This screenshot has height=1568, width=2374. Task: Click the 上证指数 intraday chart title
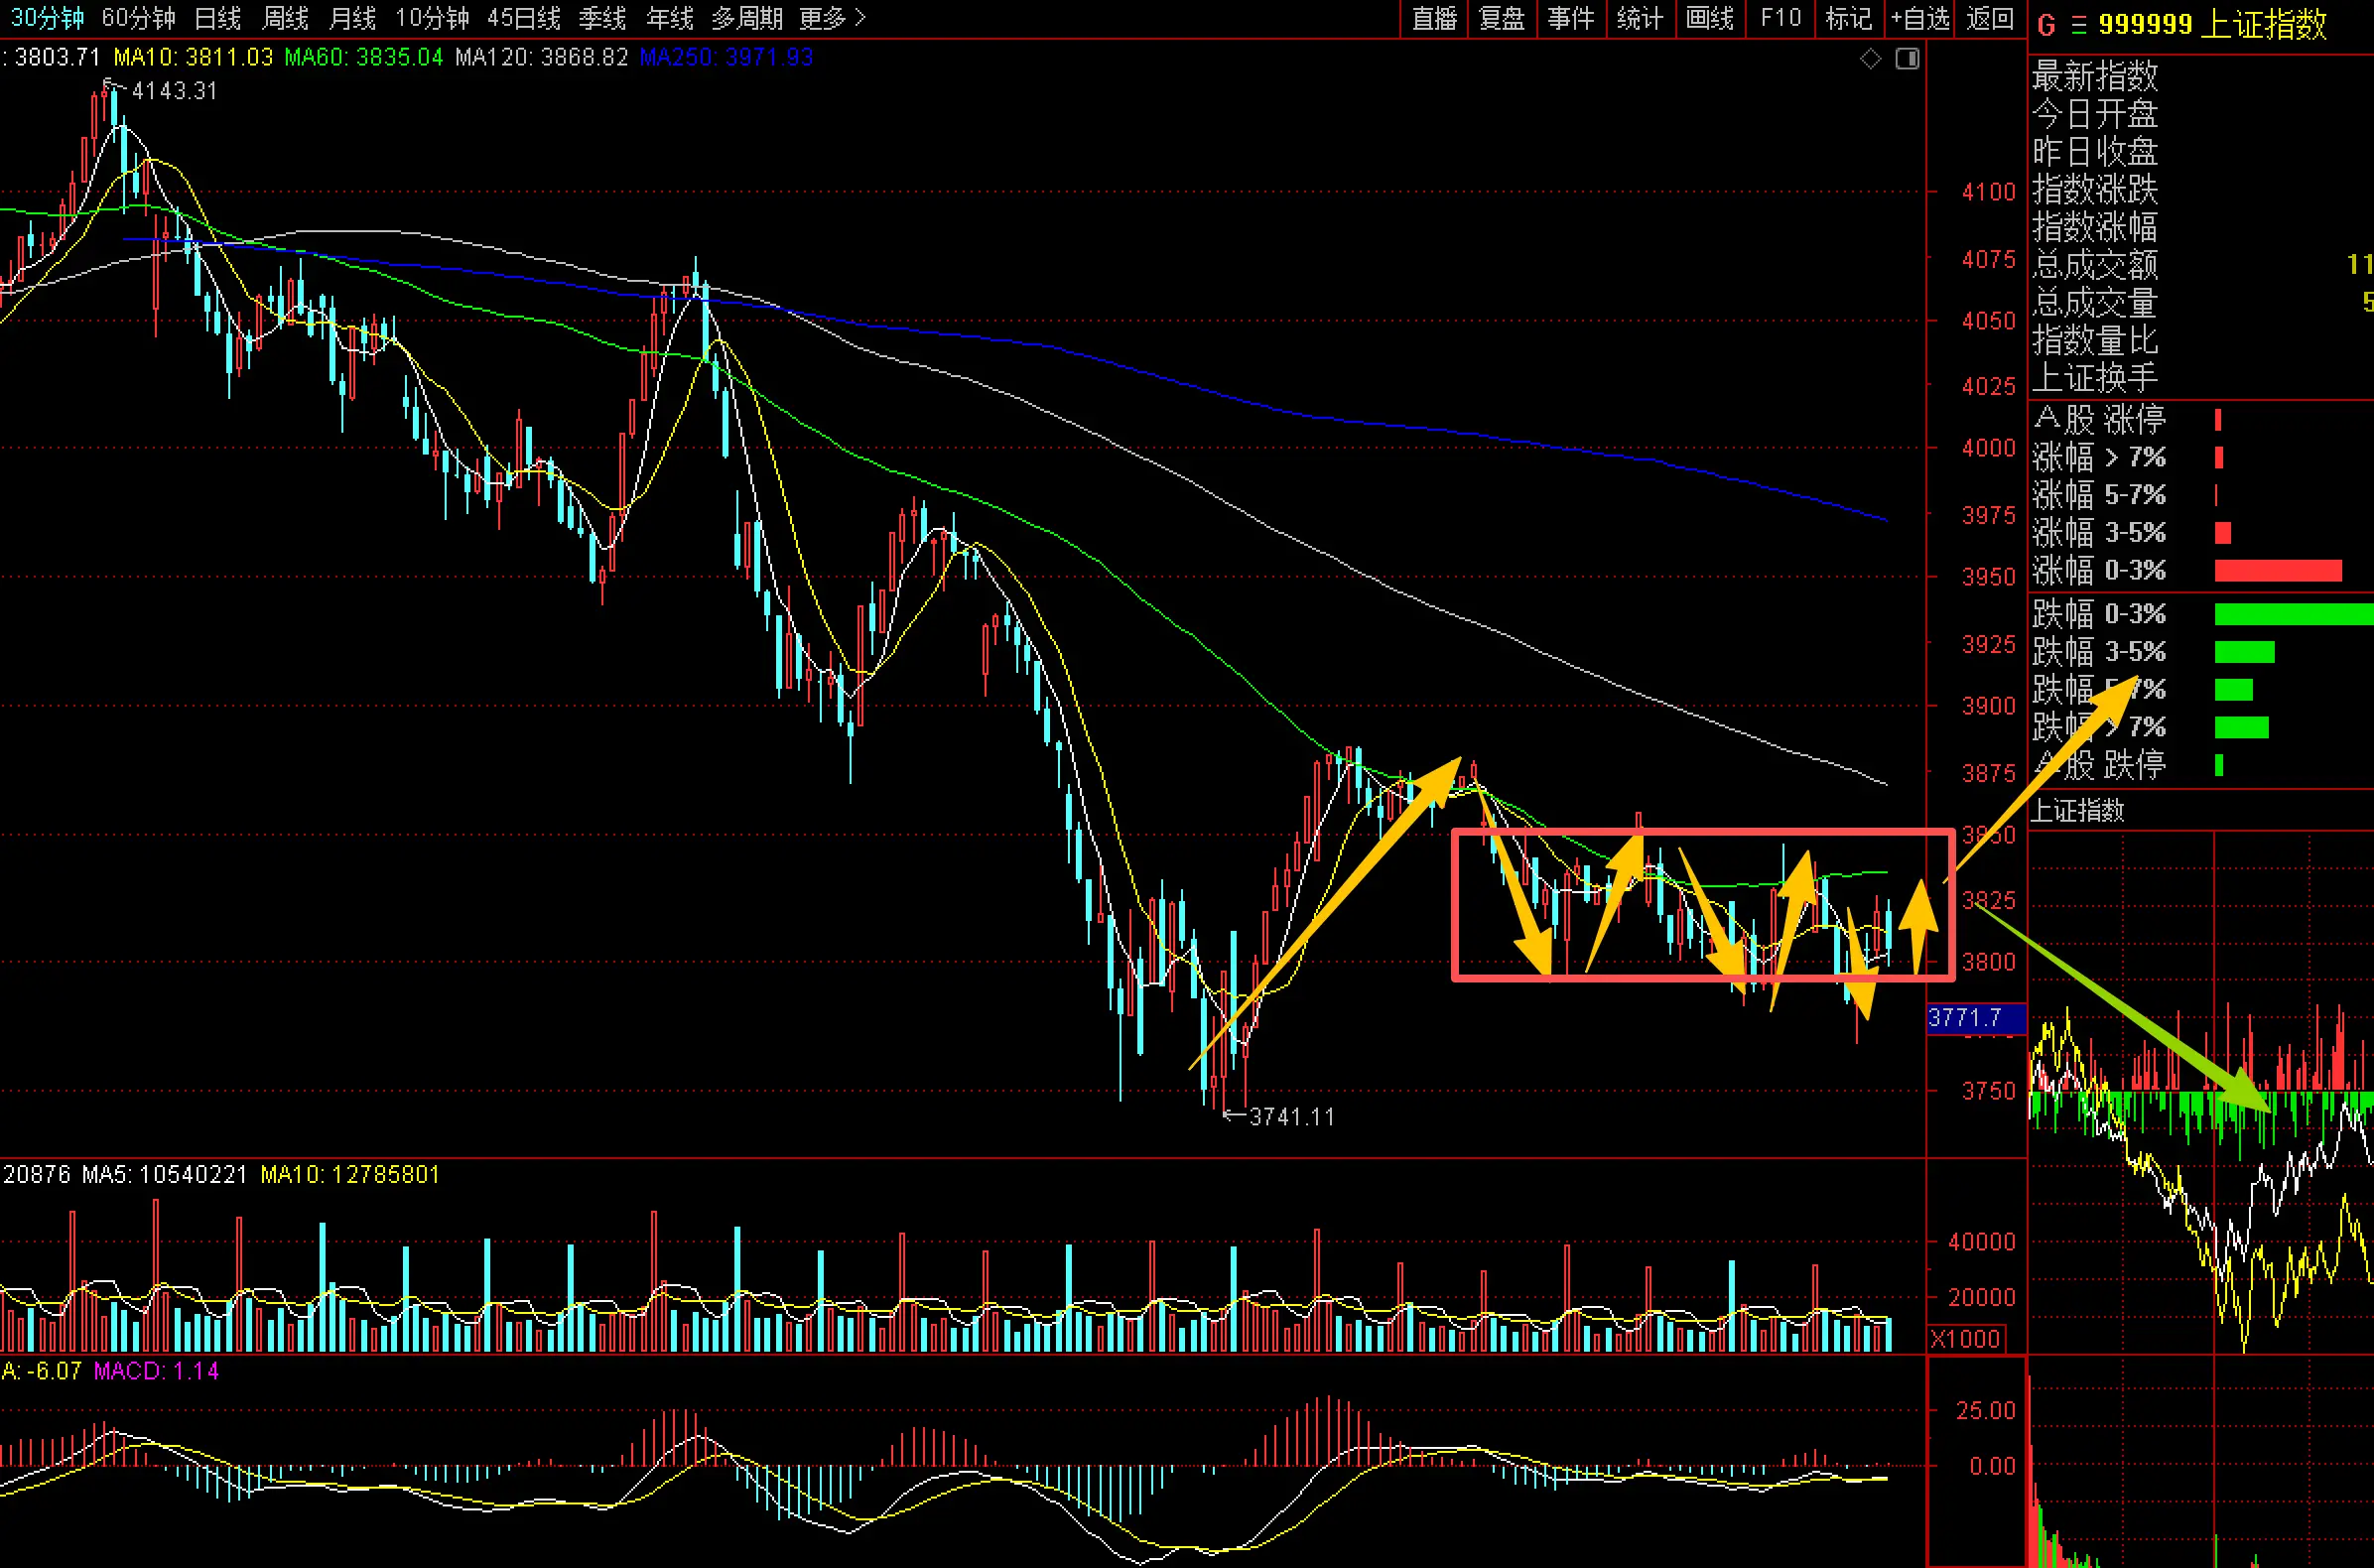point(2078,810)
